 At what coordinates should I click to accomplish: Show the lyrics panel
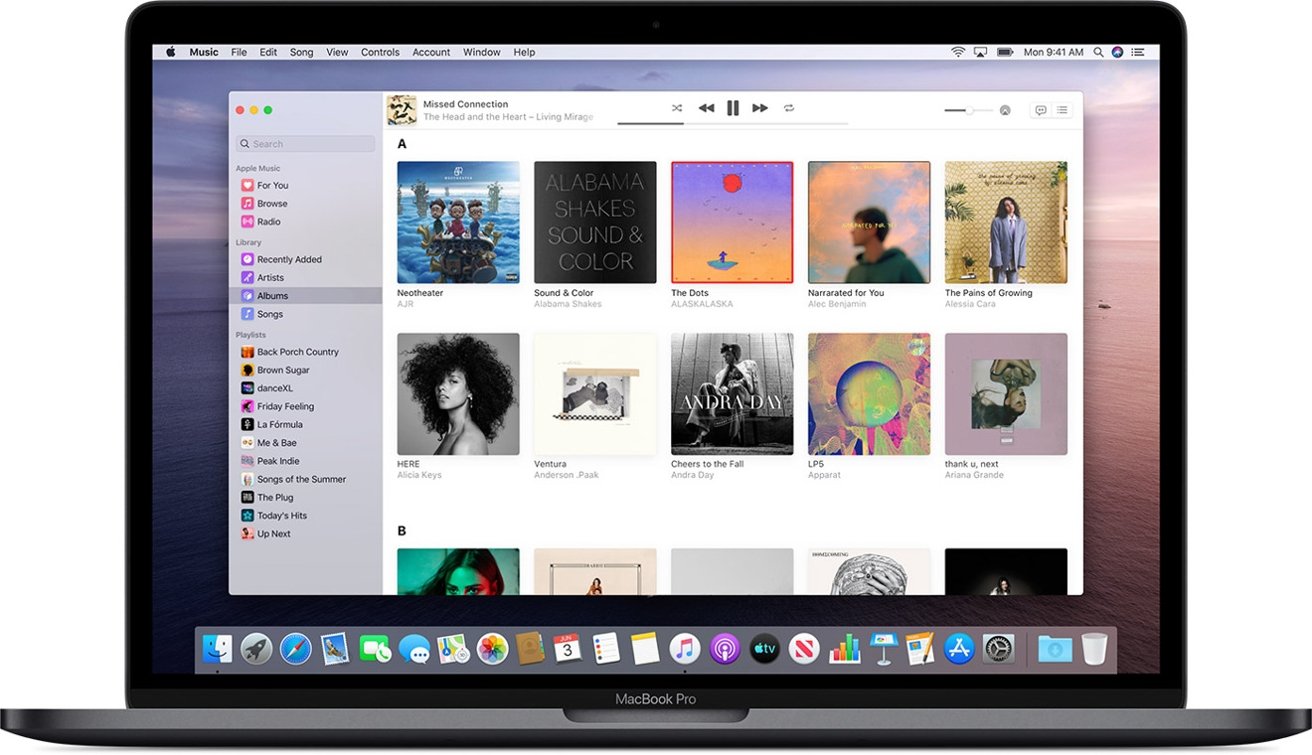[x=1040, y=111]
